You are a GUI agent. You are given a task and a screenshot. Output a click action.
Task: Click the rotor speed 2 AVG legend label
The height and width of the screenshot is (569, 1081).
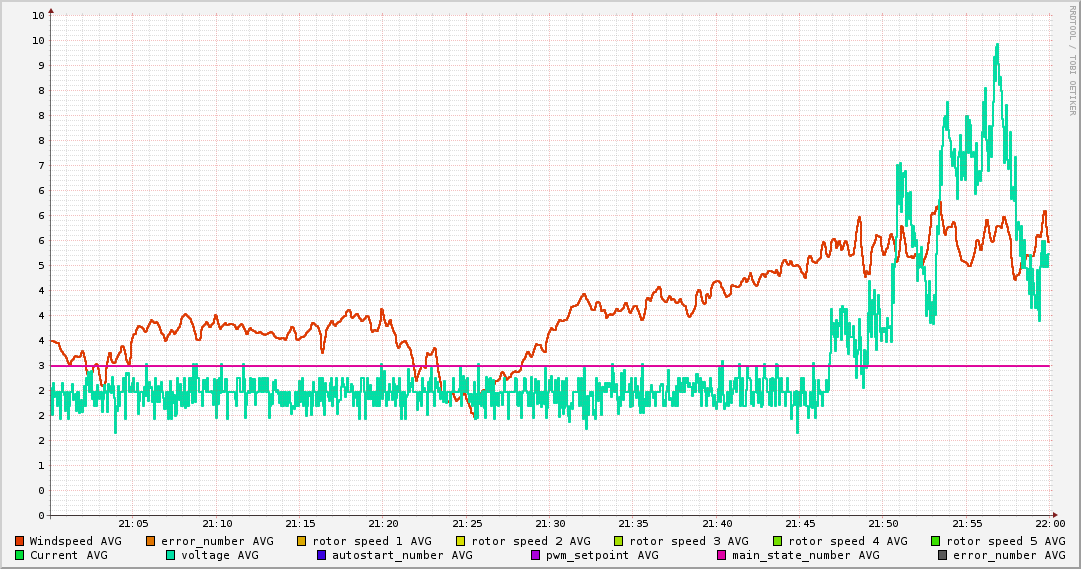pyautogui.click(x=530, y=541)
